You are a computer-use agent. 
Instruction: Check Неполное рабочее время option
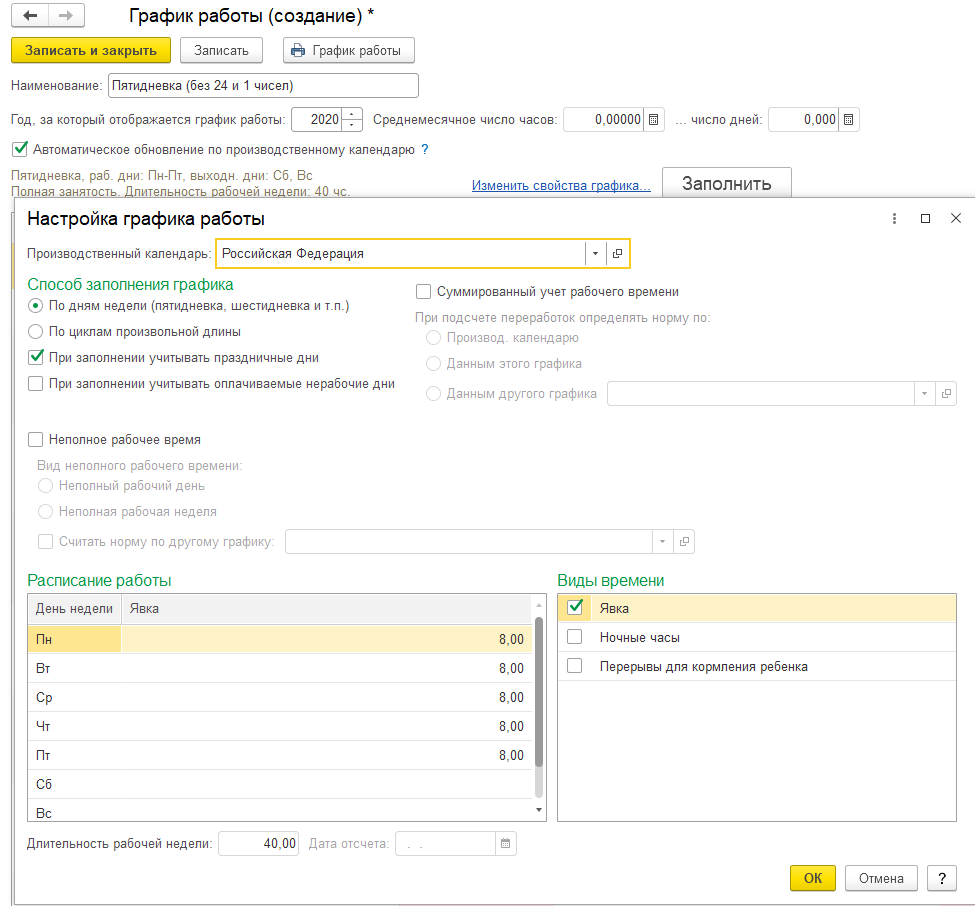click(x=37, y=439)
